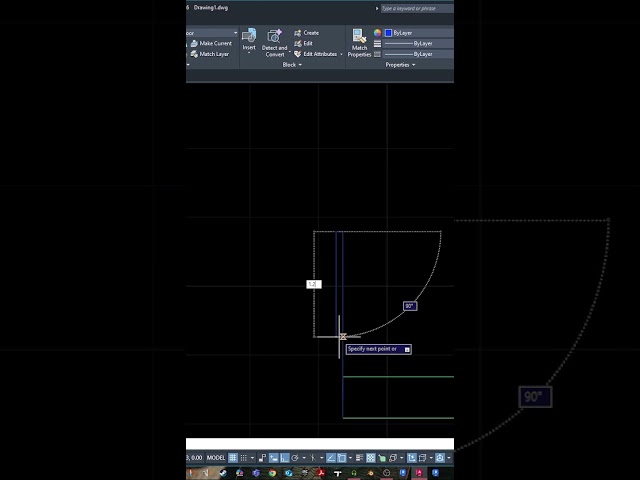The image size is (640, 480).
Task: Open the Gizmo dropdown arrow
Action: tap(449, 458)
